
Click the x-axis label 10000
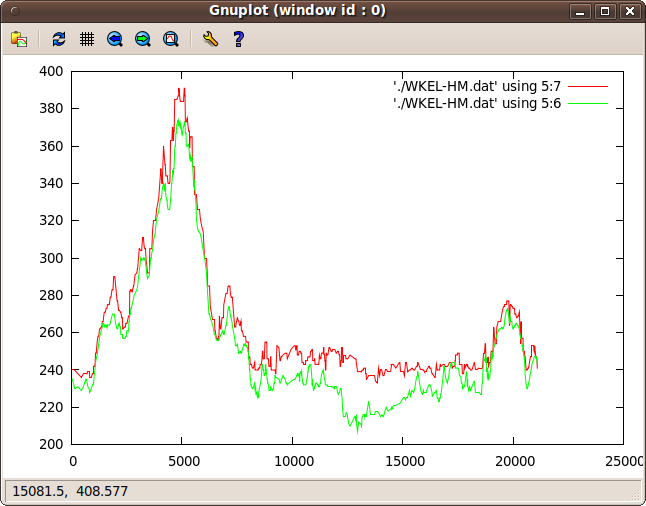coord(294,461)
